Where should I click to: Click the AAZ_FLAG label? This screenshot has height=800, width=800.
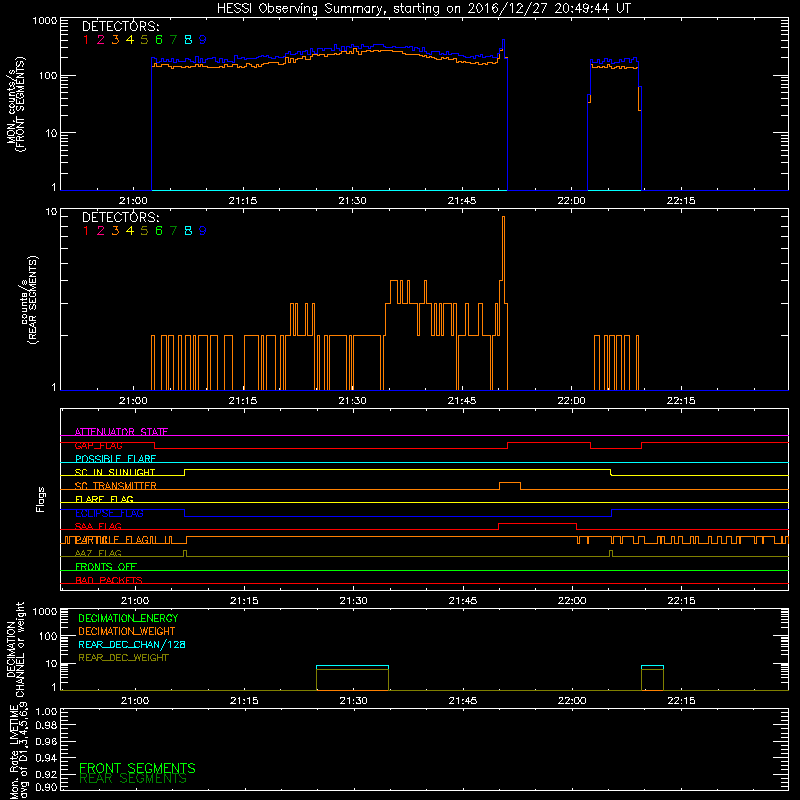[98, 553]
